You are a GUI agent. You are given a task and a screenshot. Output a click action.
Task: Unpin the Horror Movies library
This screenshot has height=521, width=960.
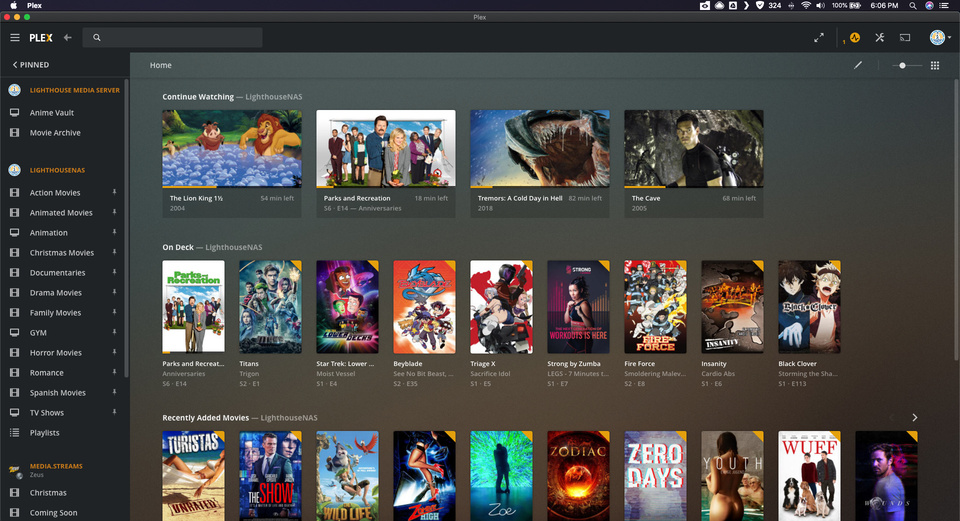[x=114, y=353]
